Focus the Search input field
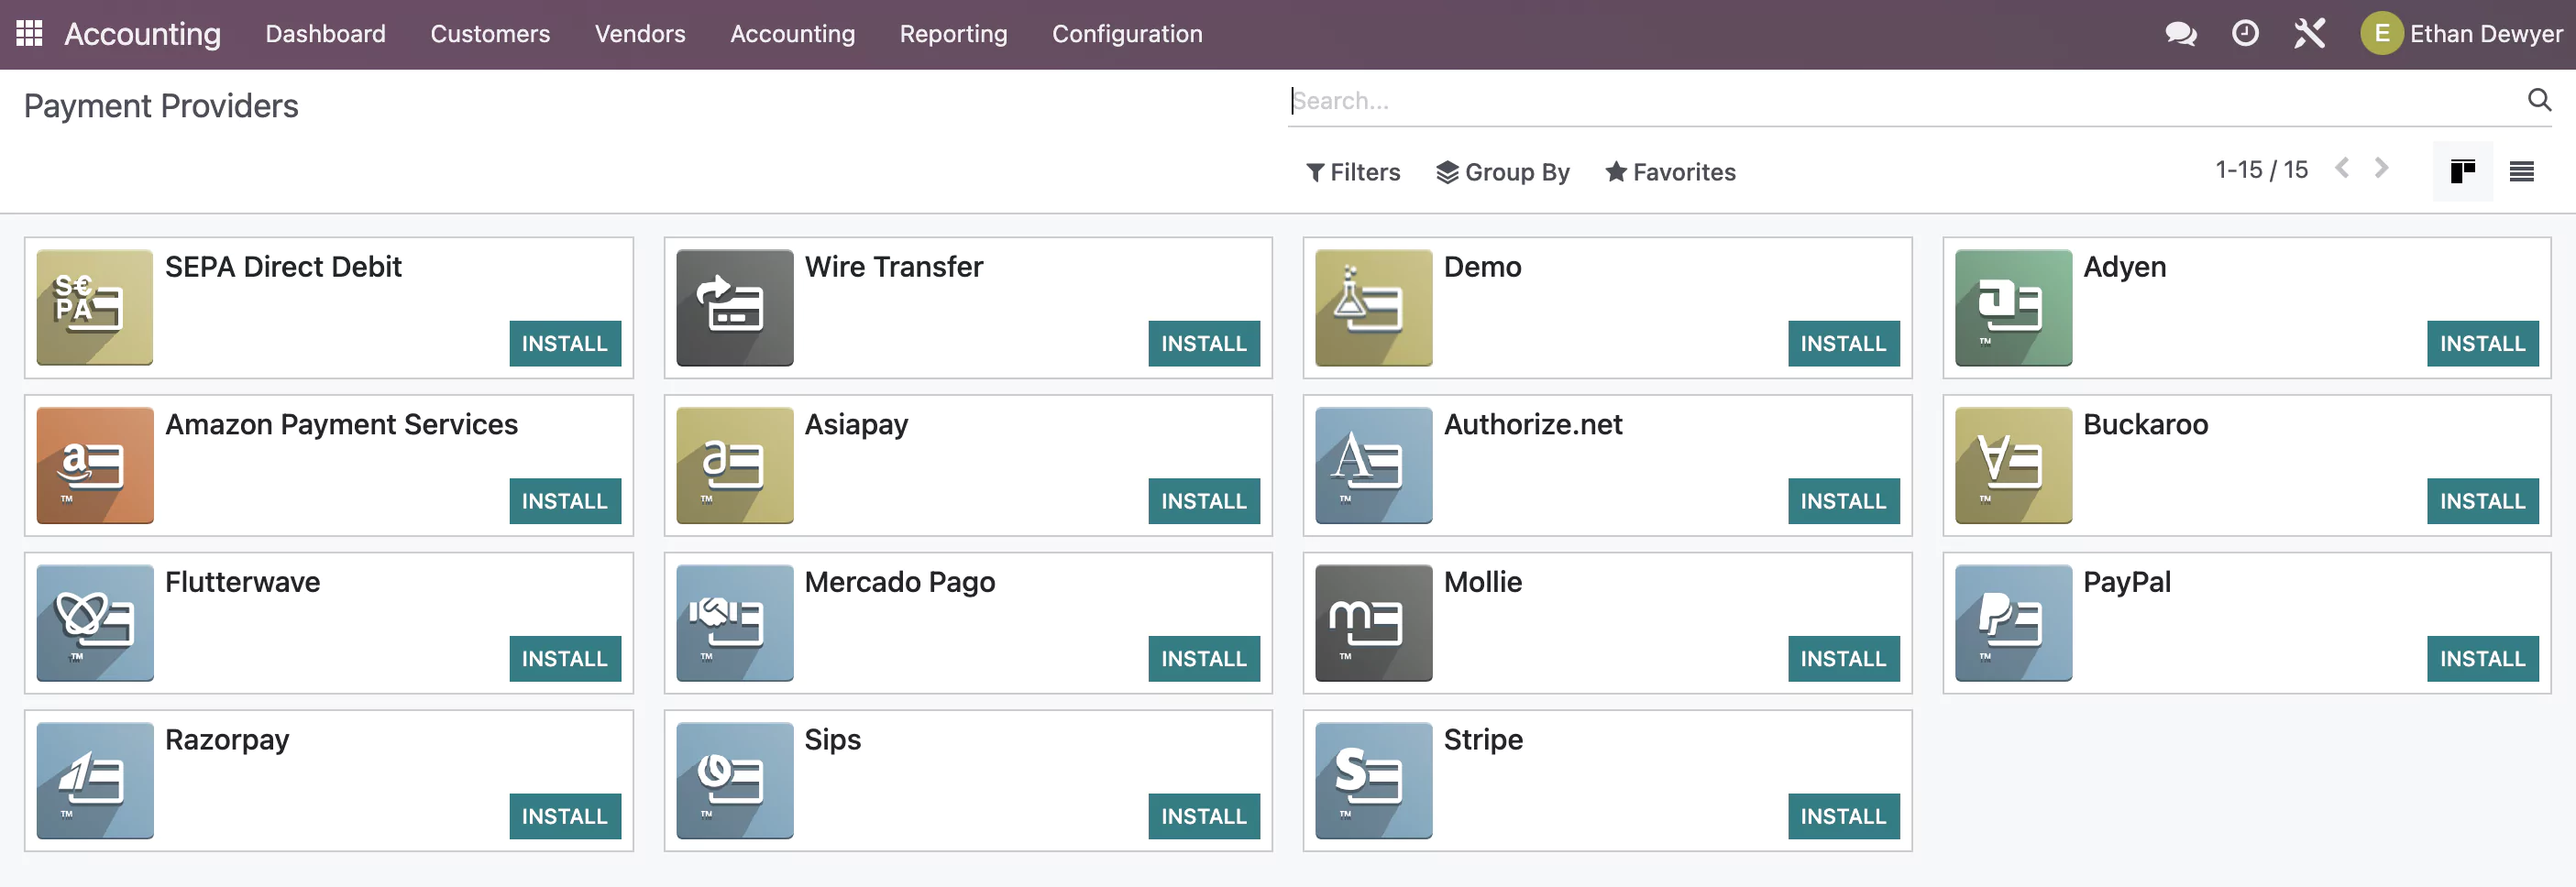The width and height of the screenshot is (2576, 887). click(1905, 100)
